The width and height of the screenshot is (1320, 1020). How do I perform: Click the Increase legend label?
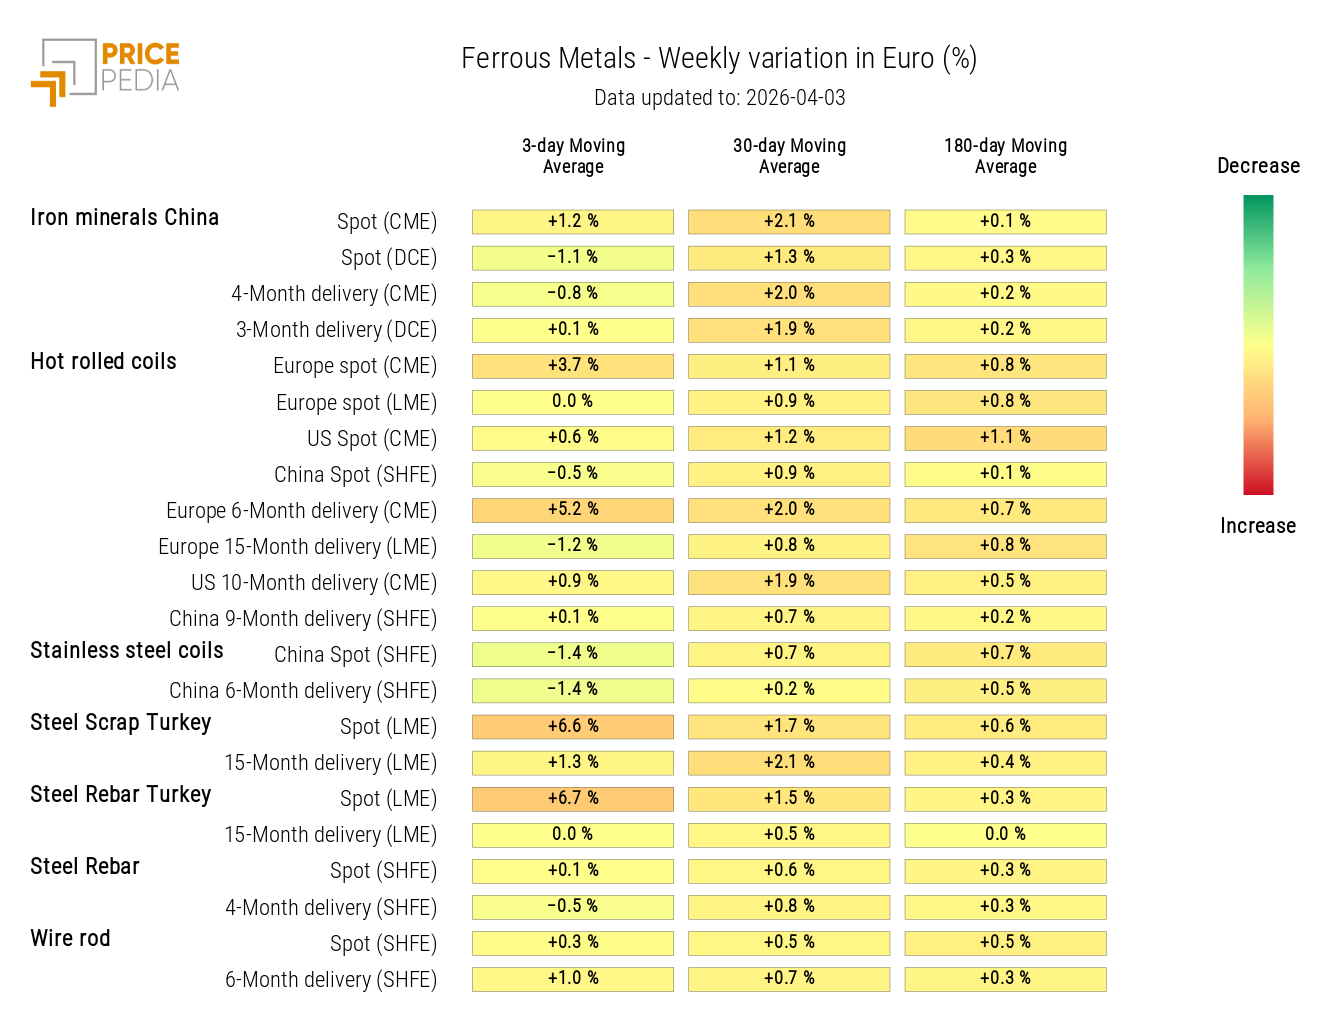click(1257, 526)
